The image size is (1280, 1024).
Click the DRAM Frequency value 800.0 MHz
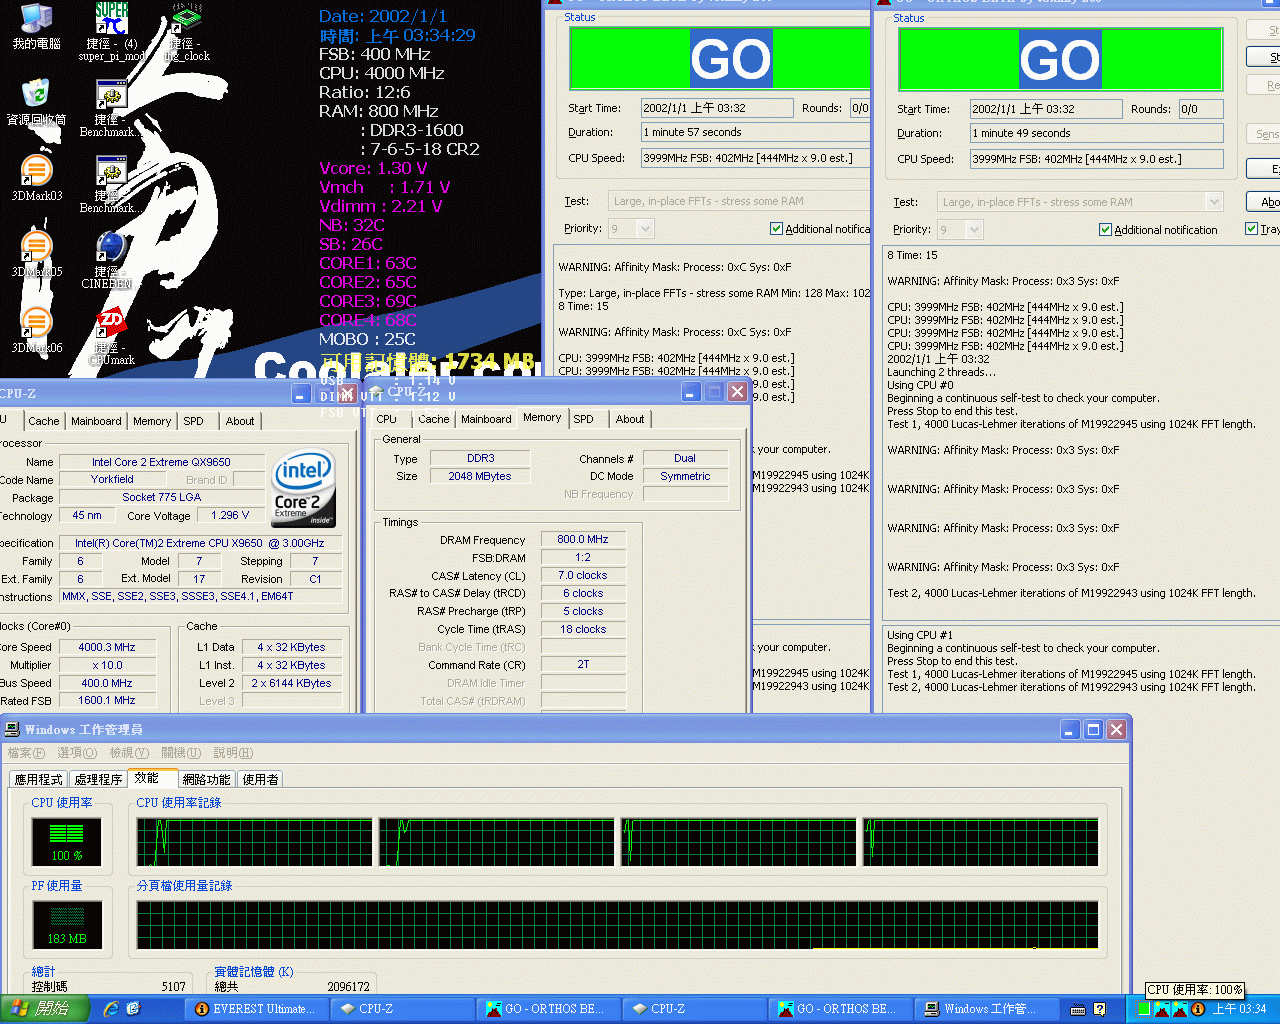(583, 540)
